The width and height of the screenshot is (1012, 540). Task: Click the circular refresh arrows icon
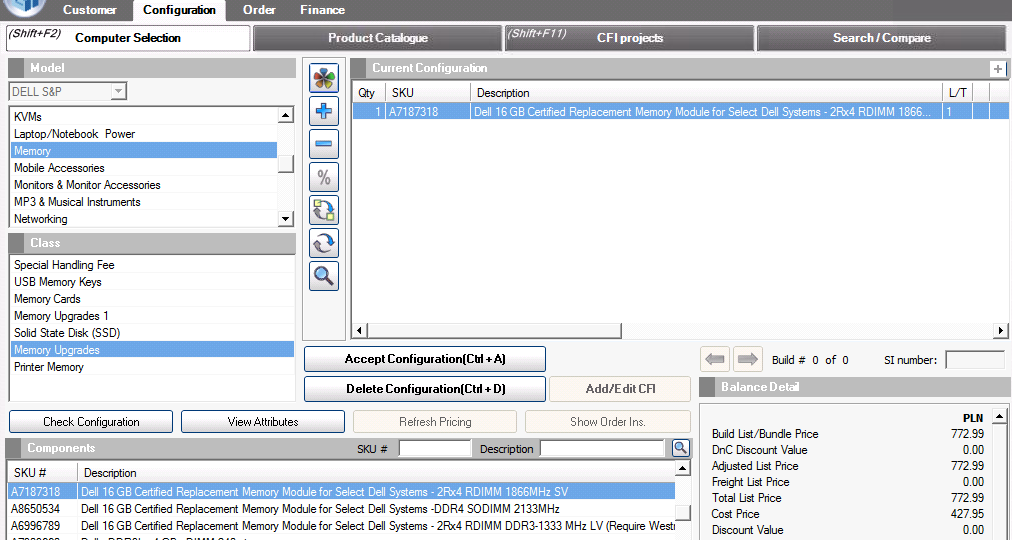[x=324, y=243]
